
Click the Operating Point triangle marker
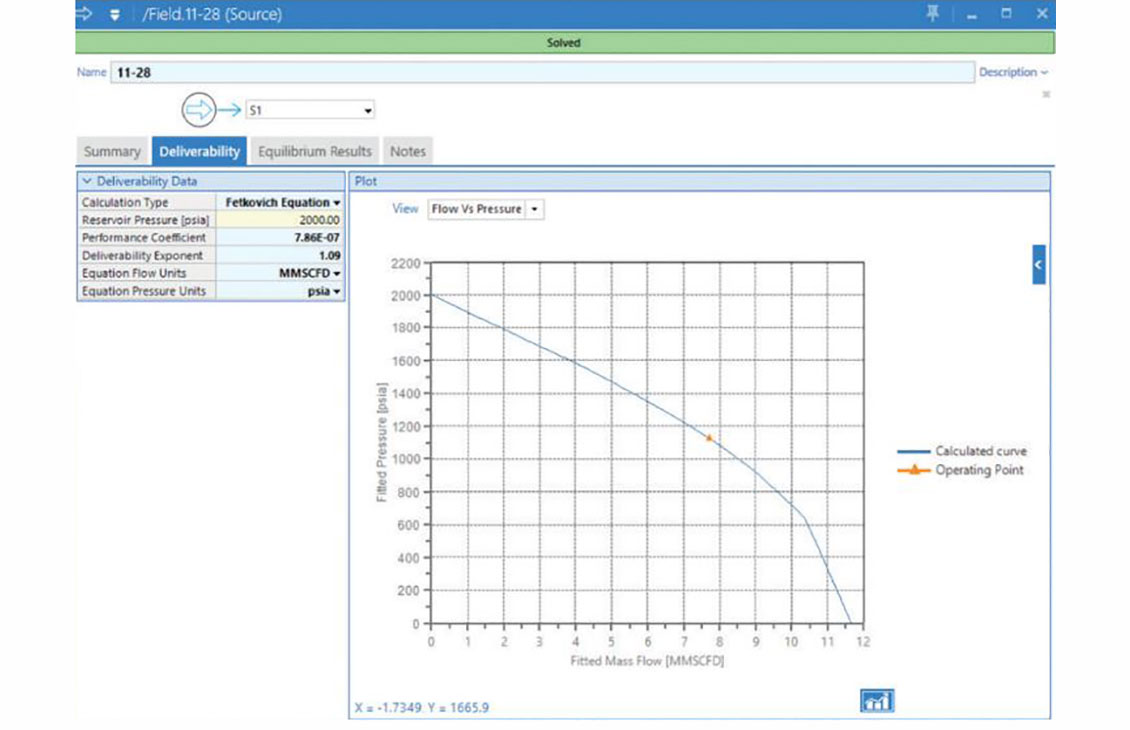[x=709, y=437]
